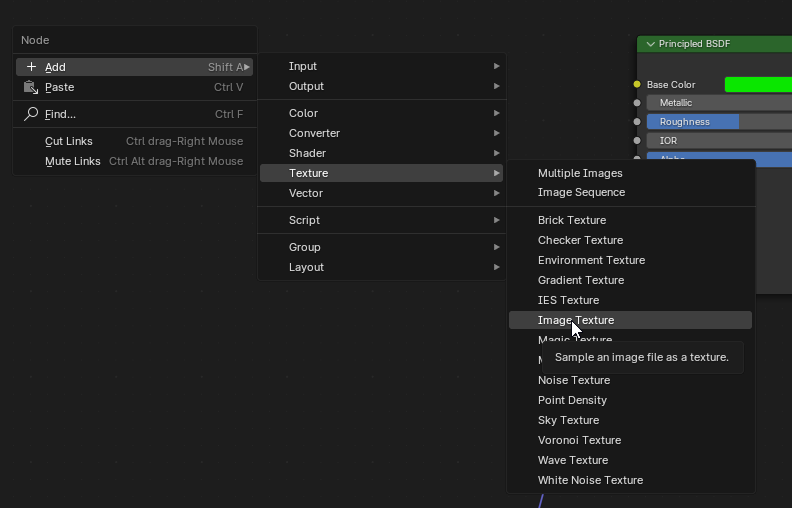Click the yellow Base Color socket
Screen dimensions: 792x508
(x=637, y=85)
